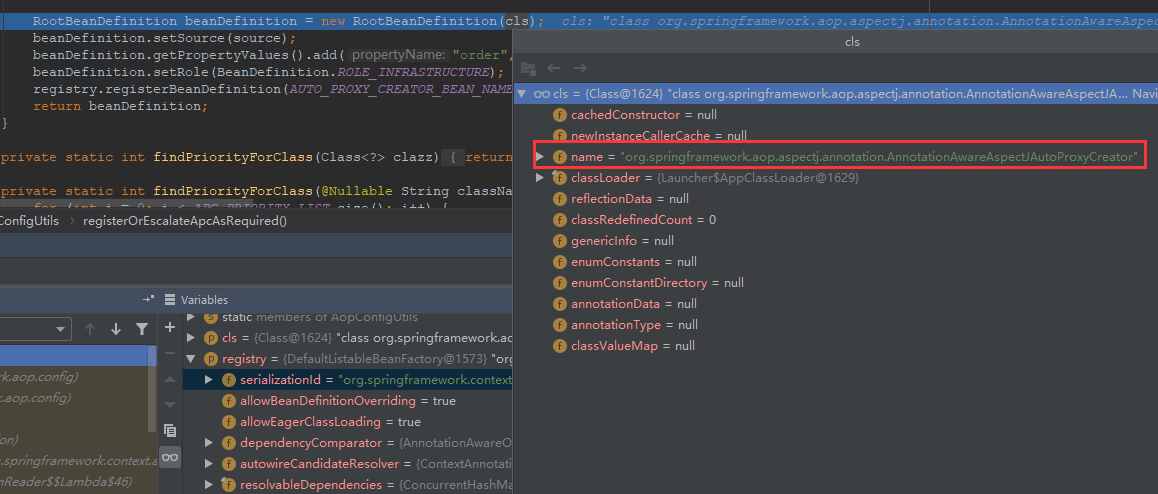Click the Duplicate Watch copy icon
The height and width of the screenshot is (494, 1158).
(x=170, y=430)
